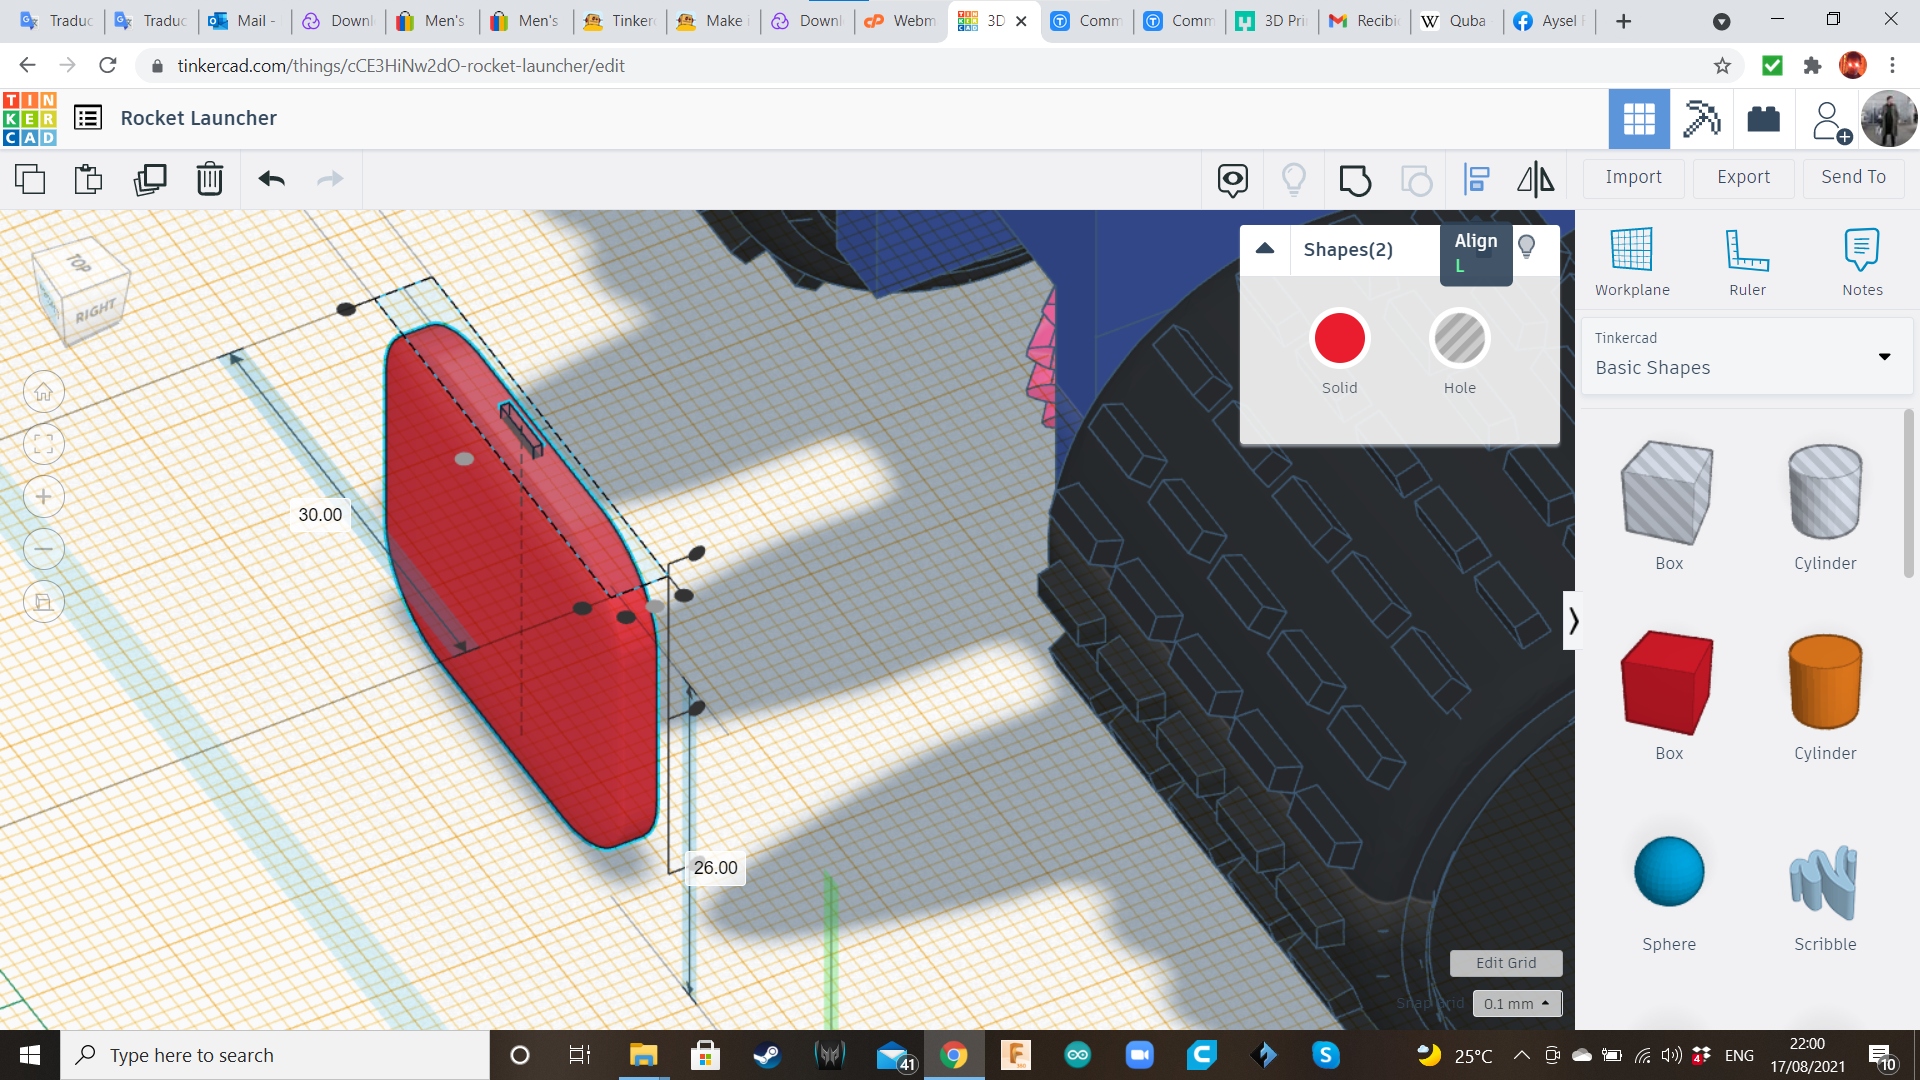Click the Undo arrow
1920x1080 pixels.
click(271, 180)
